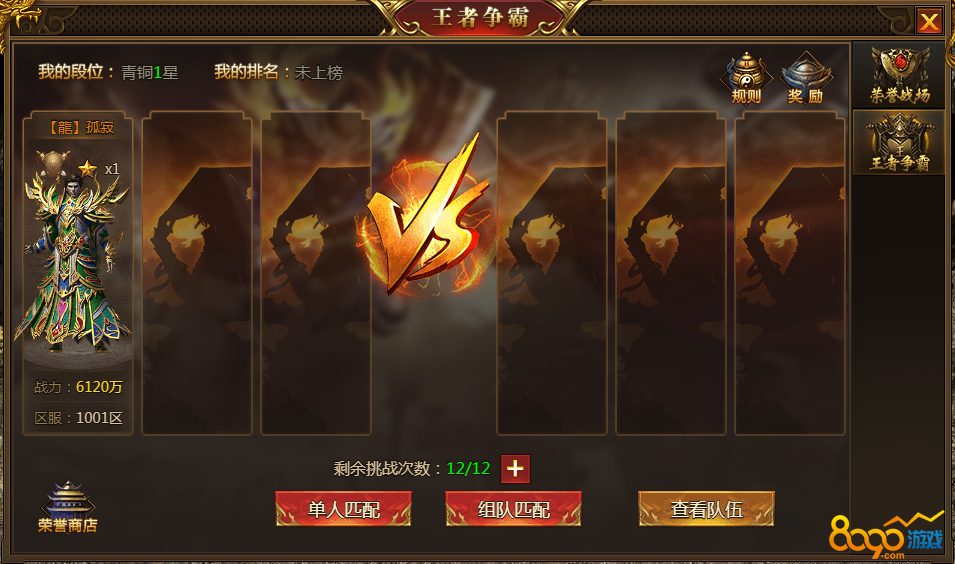Add challenge attempts with the plus button
Viewport: 955px width, 564px height.
515,468
